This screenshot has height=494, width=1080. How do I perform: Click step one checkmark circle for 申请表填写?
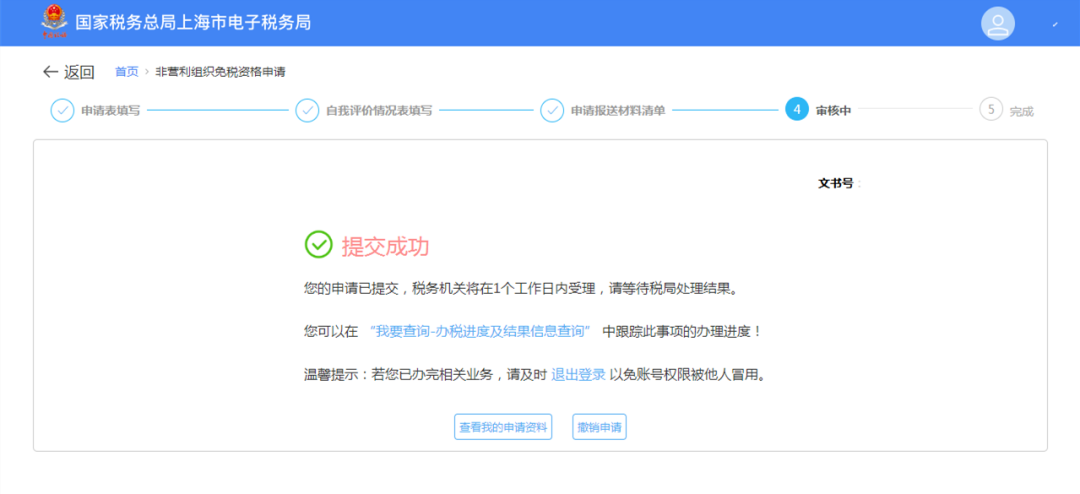(62, 110)
